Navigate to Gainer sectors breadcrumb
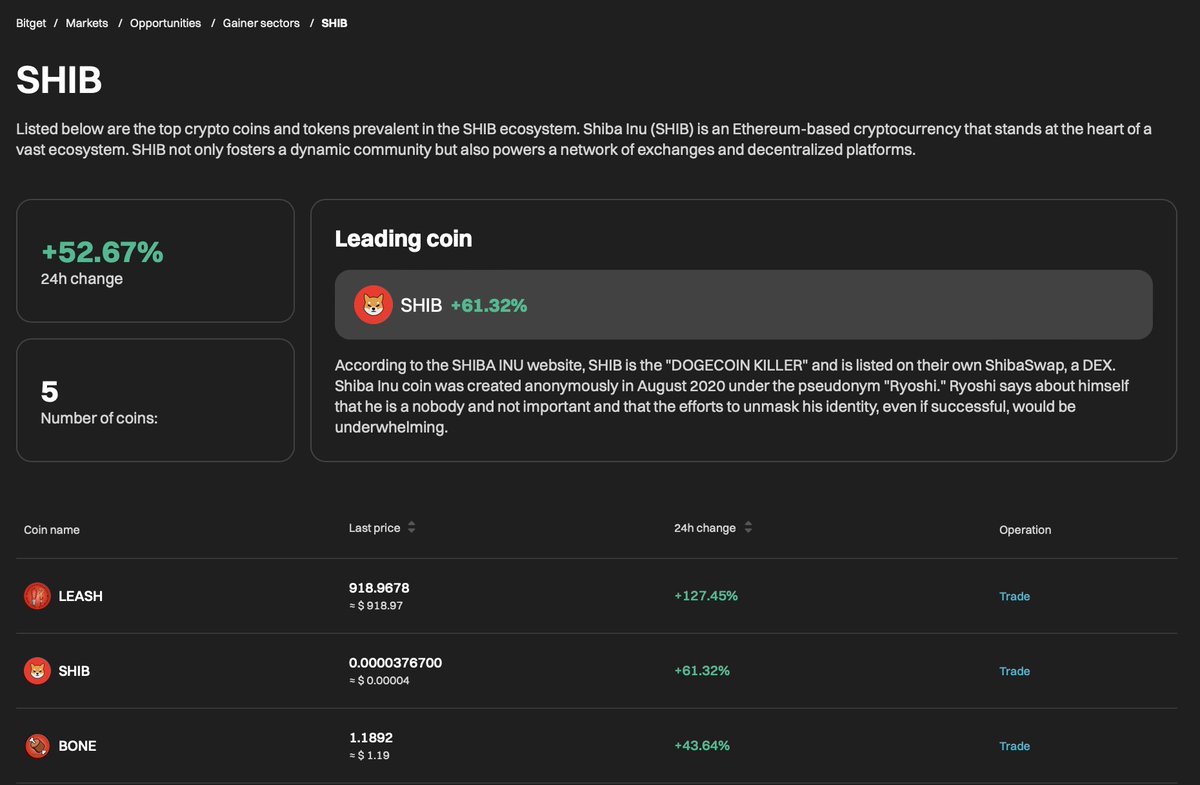This screenshot has height=785, width=1200. click(x=261, y=23)
